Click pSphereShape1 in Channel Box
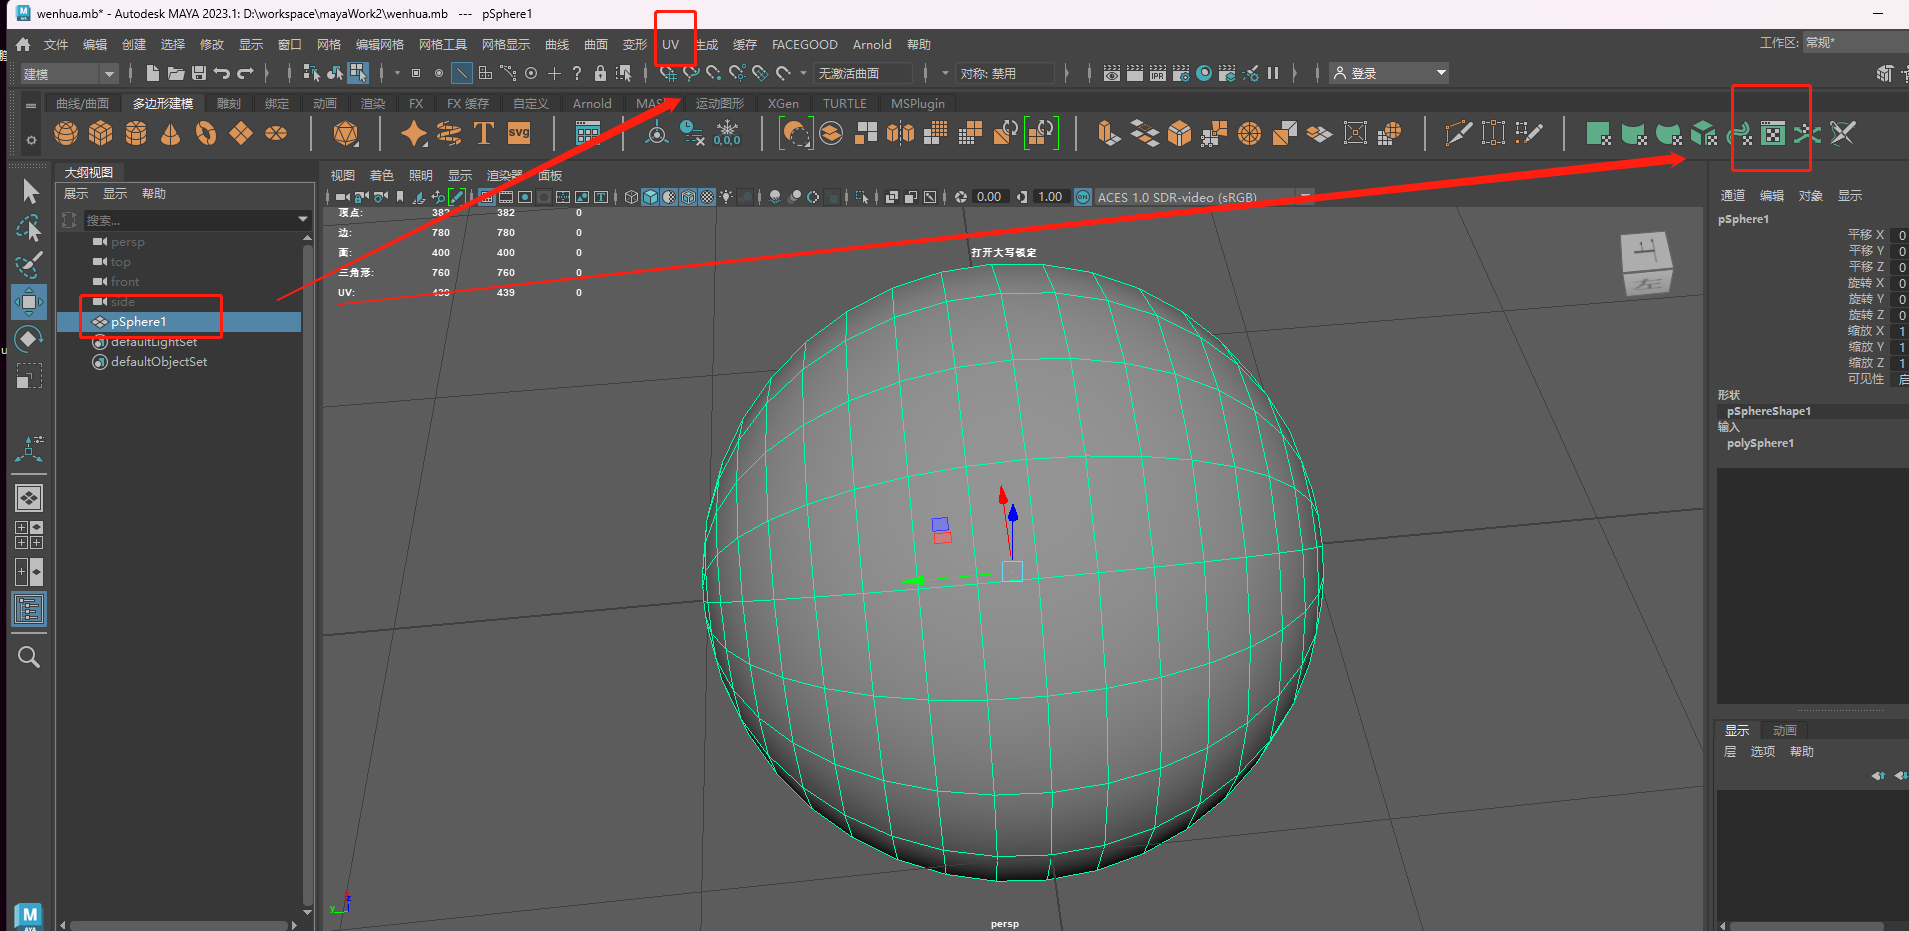Viewport: 1909px width, 931px height. point(1768,411)
